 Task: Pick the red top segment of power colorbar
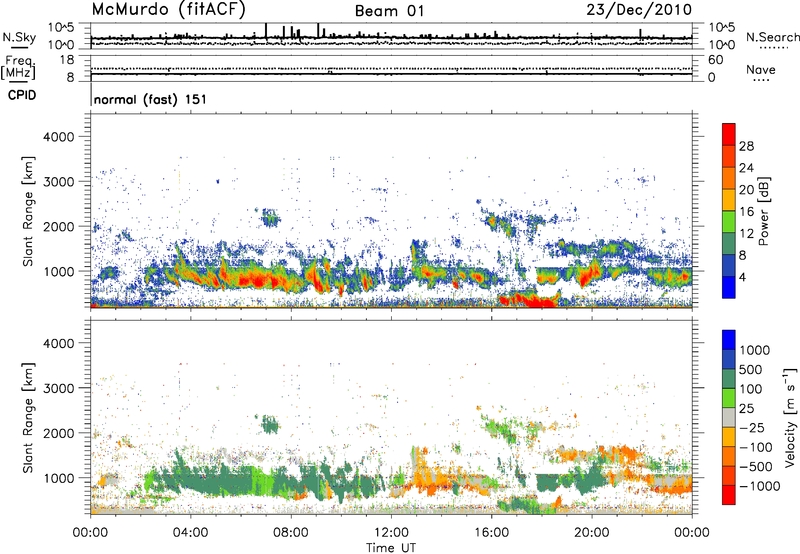[729, 134]
